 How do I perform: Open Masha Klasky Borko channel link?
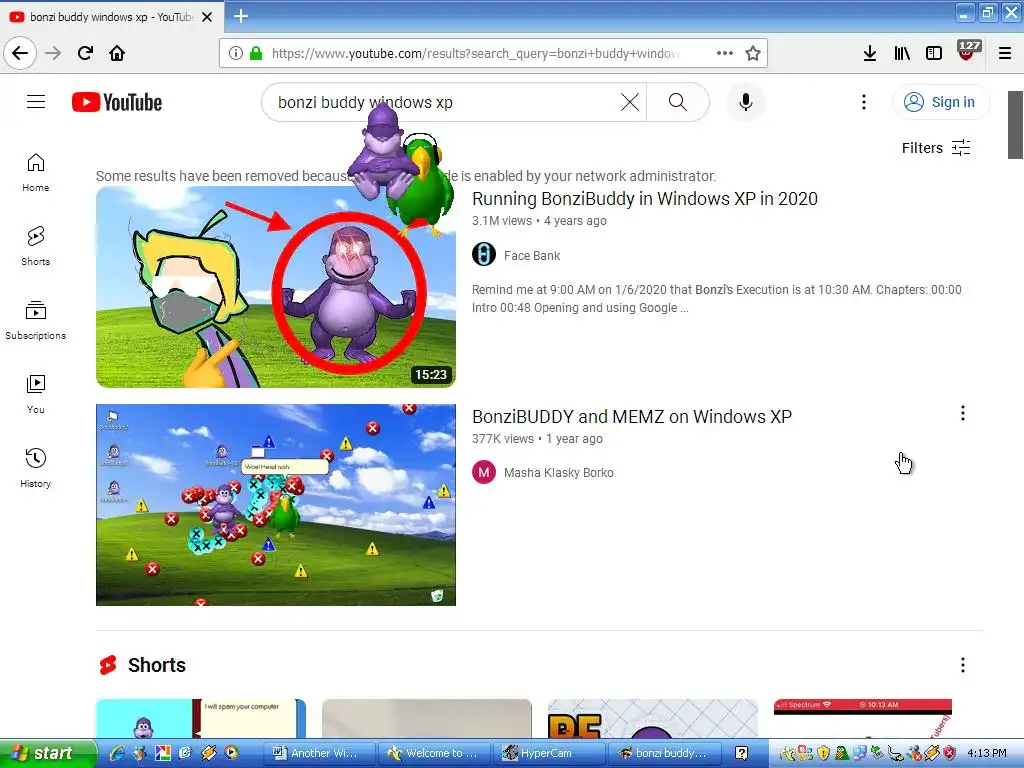click(558, 472)
